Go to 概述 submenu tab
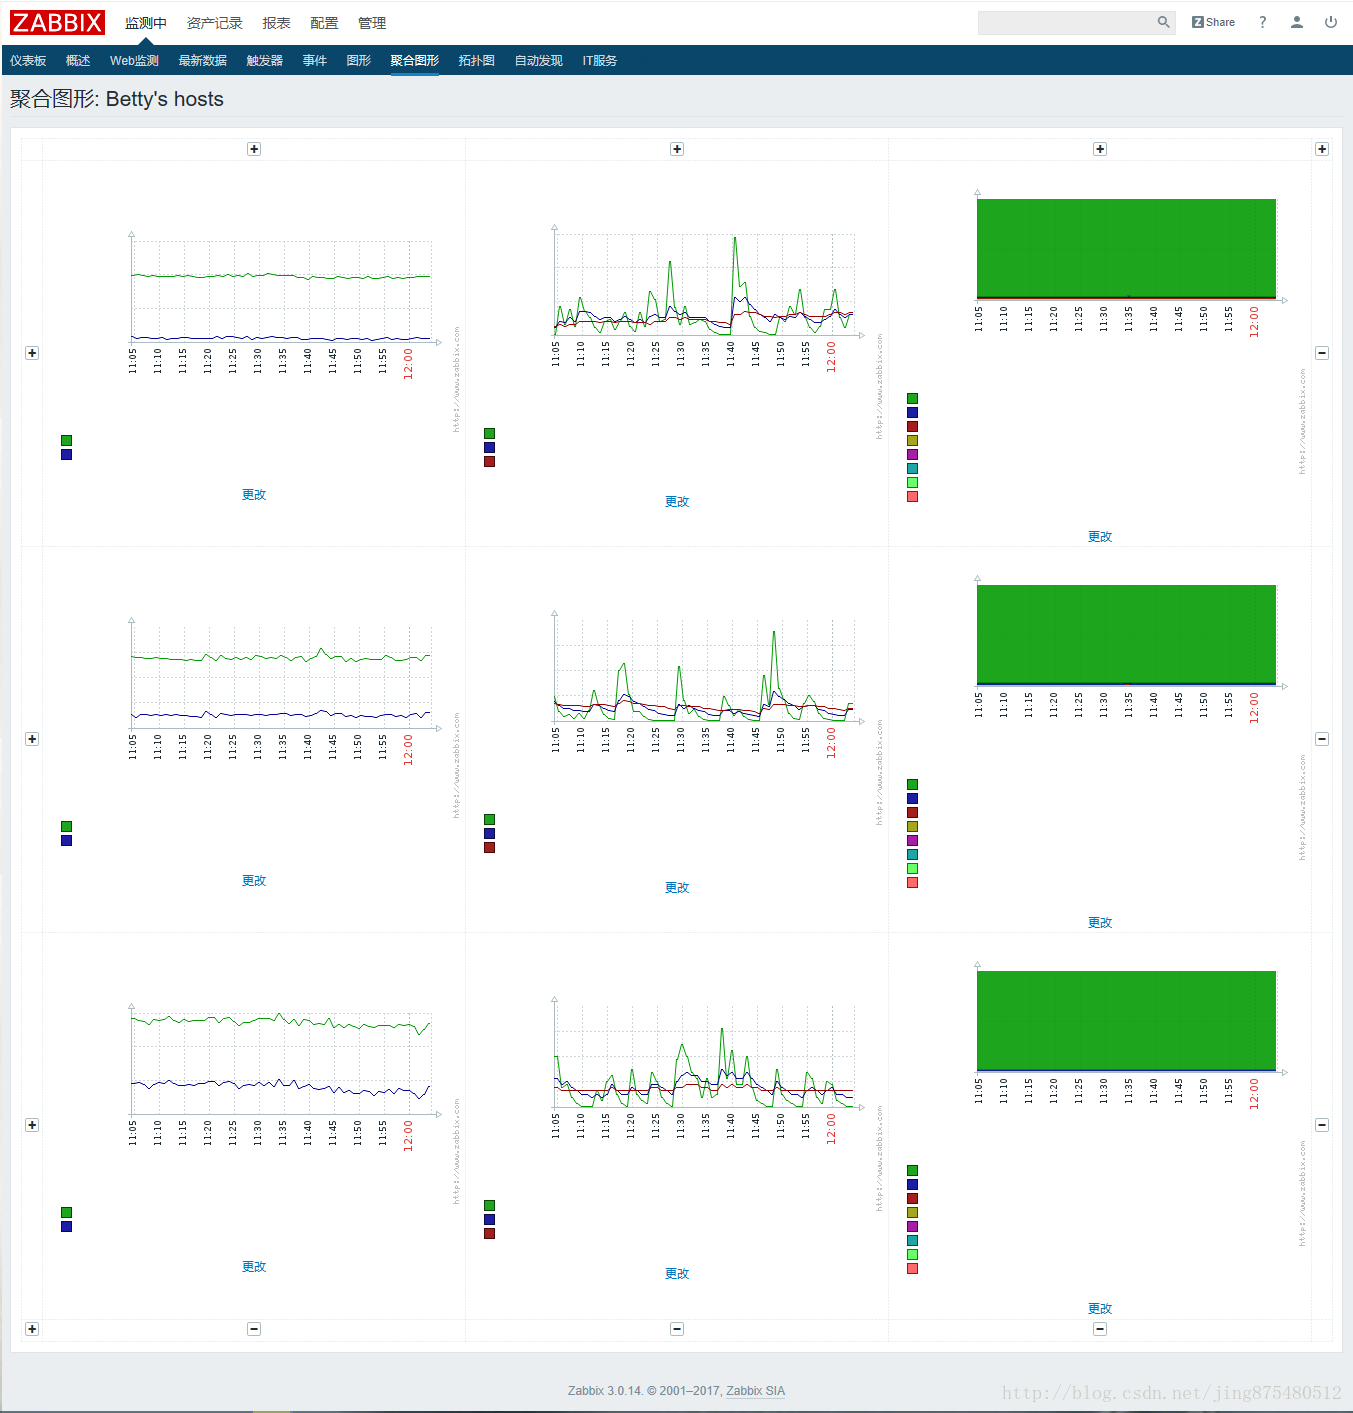 78,61
